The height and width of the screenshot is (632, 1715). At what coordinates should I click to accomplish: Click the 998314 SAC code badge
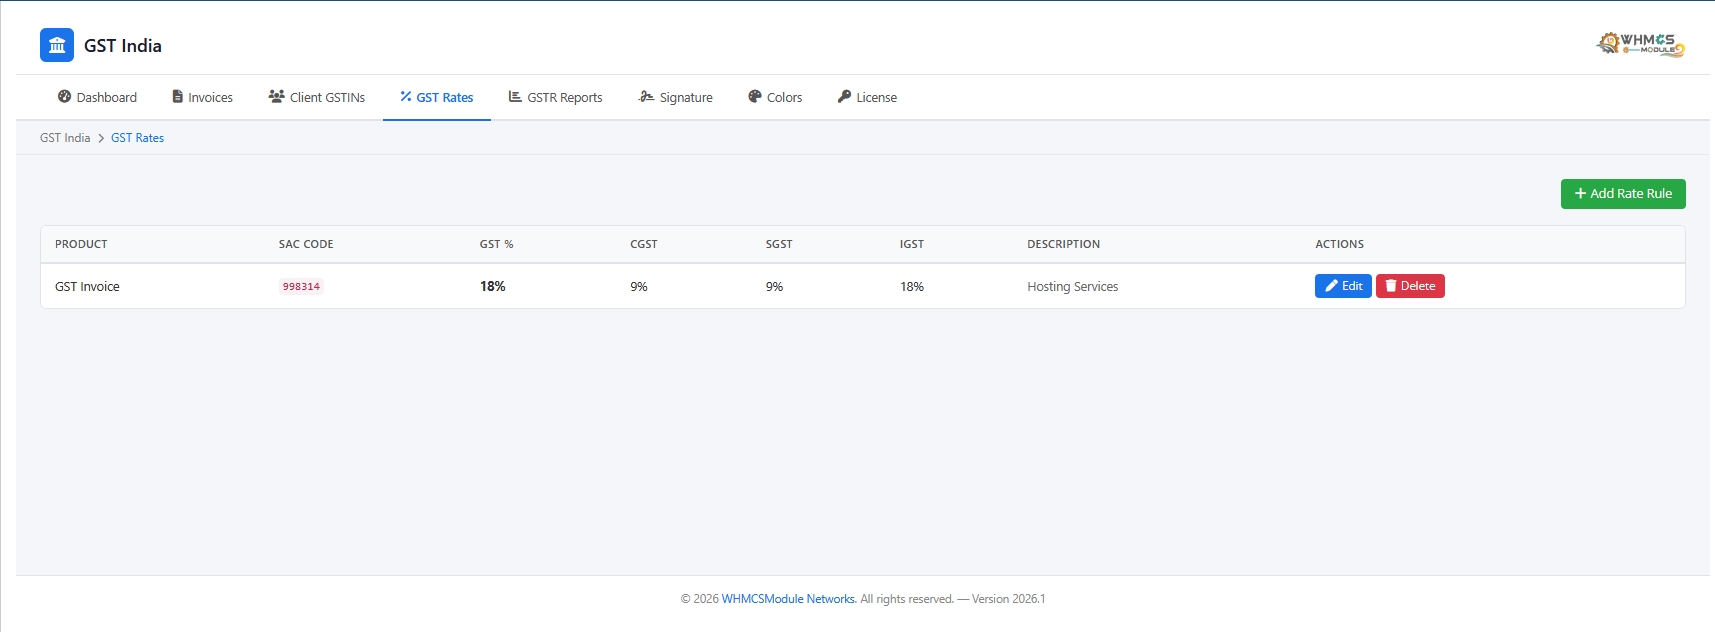coord(301,286)
